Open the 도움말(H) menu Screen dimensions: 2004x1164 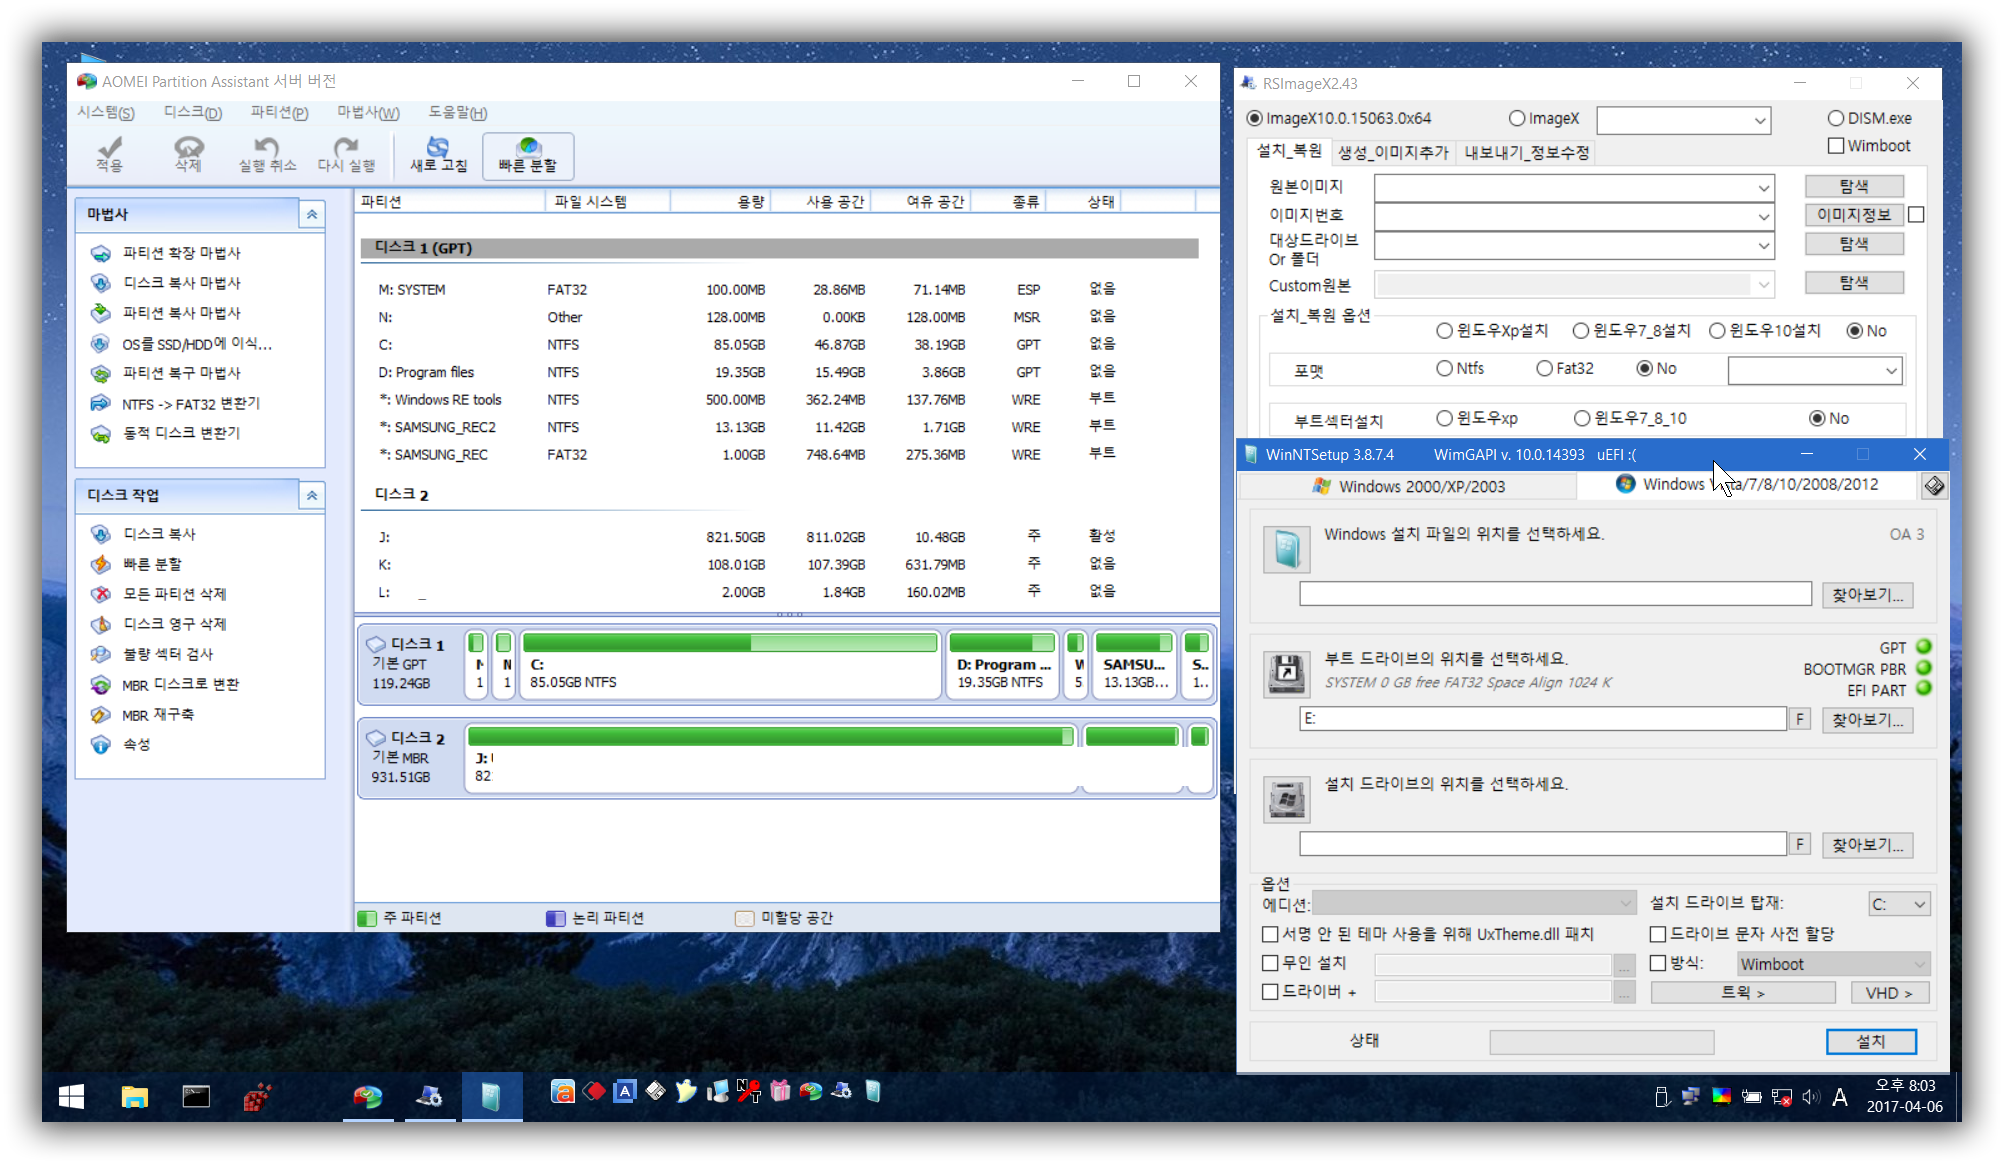(x=458, y=113)
